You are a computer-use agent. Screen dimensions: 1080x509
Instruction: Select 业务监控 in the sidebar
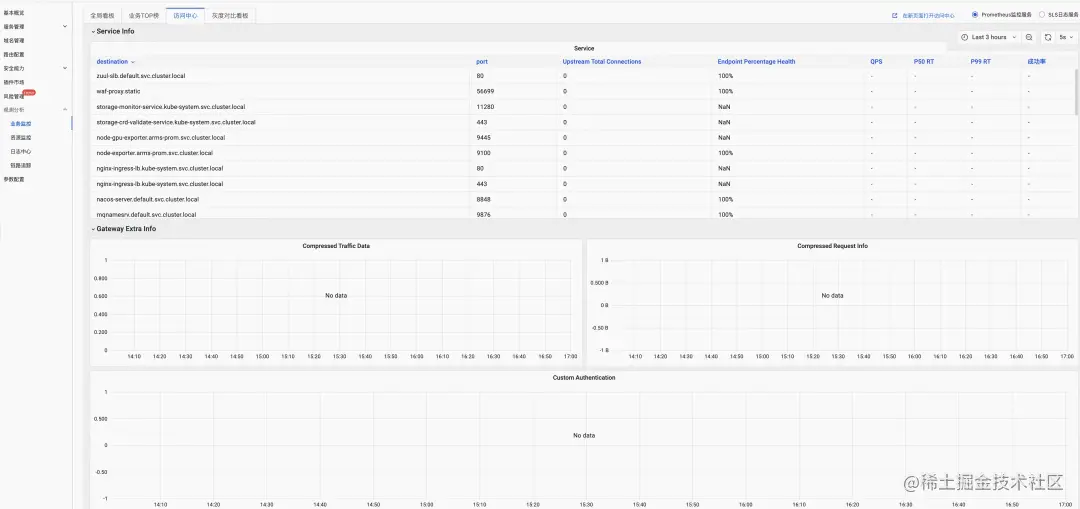(21, 124)
